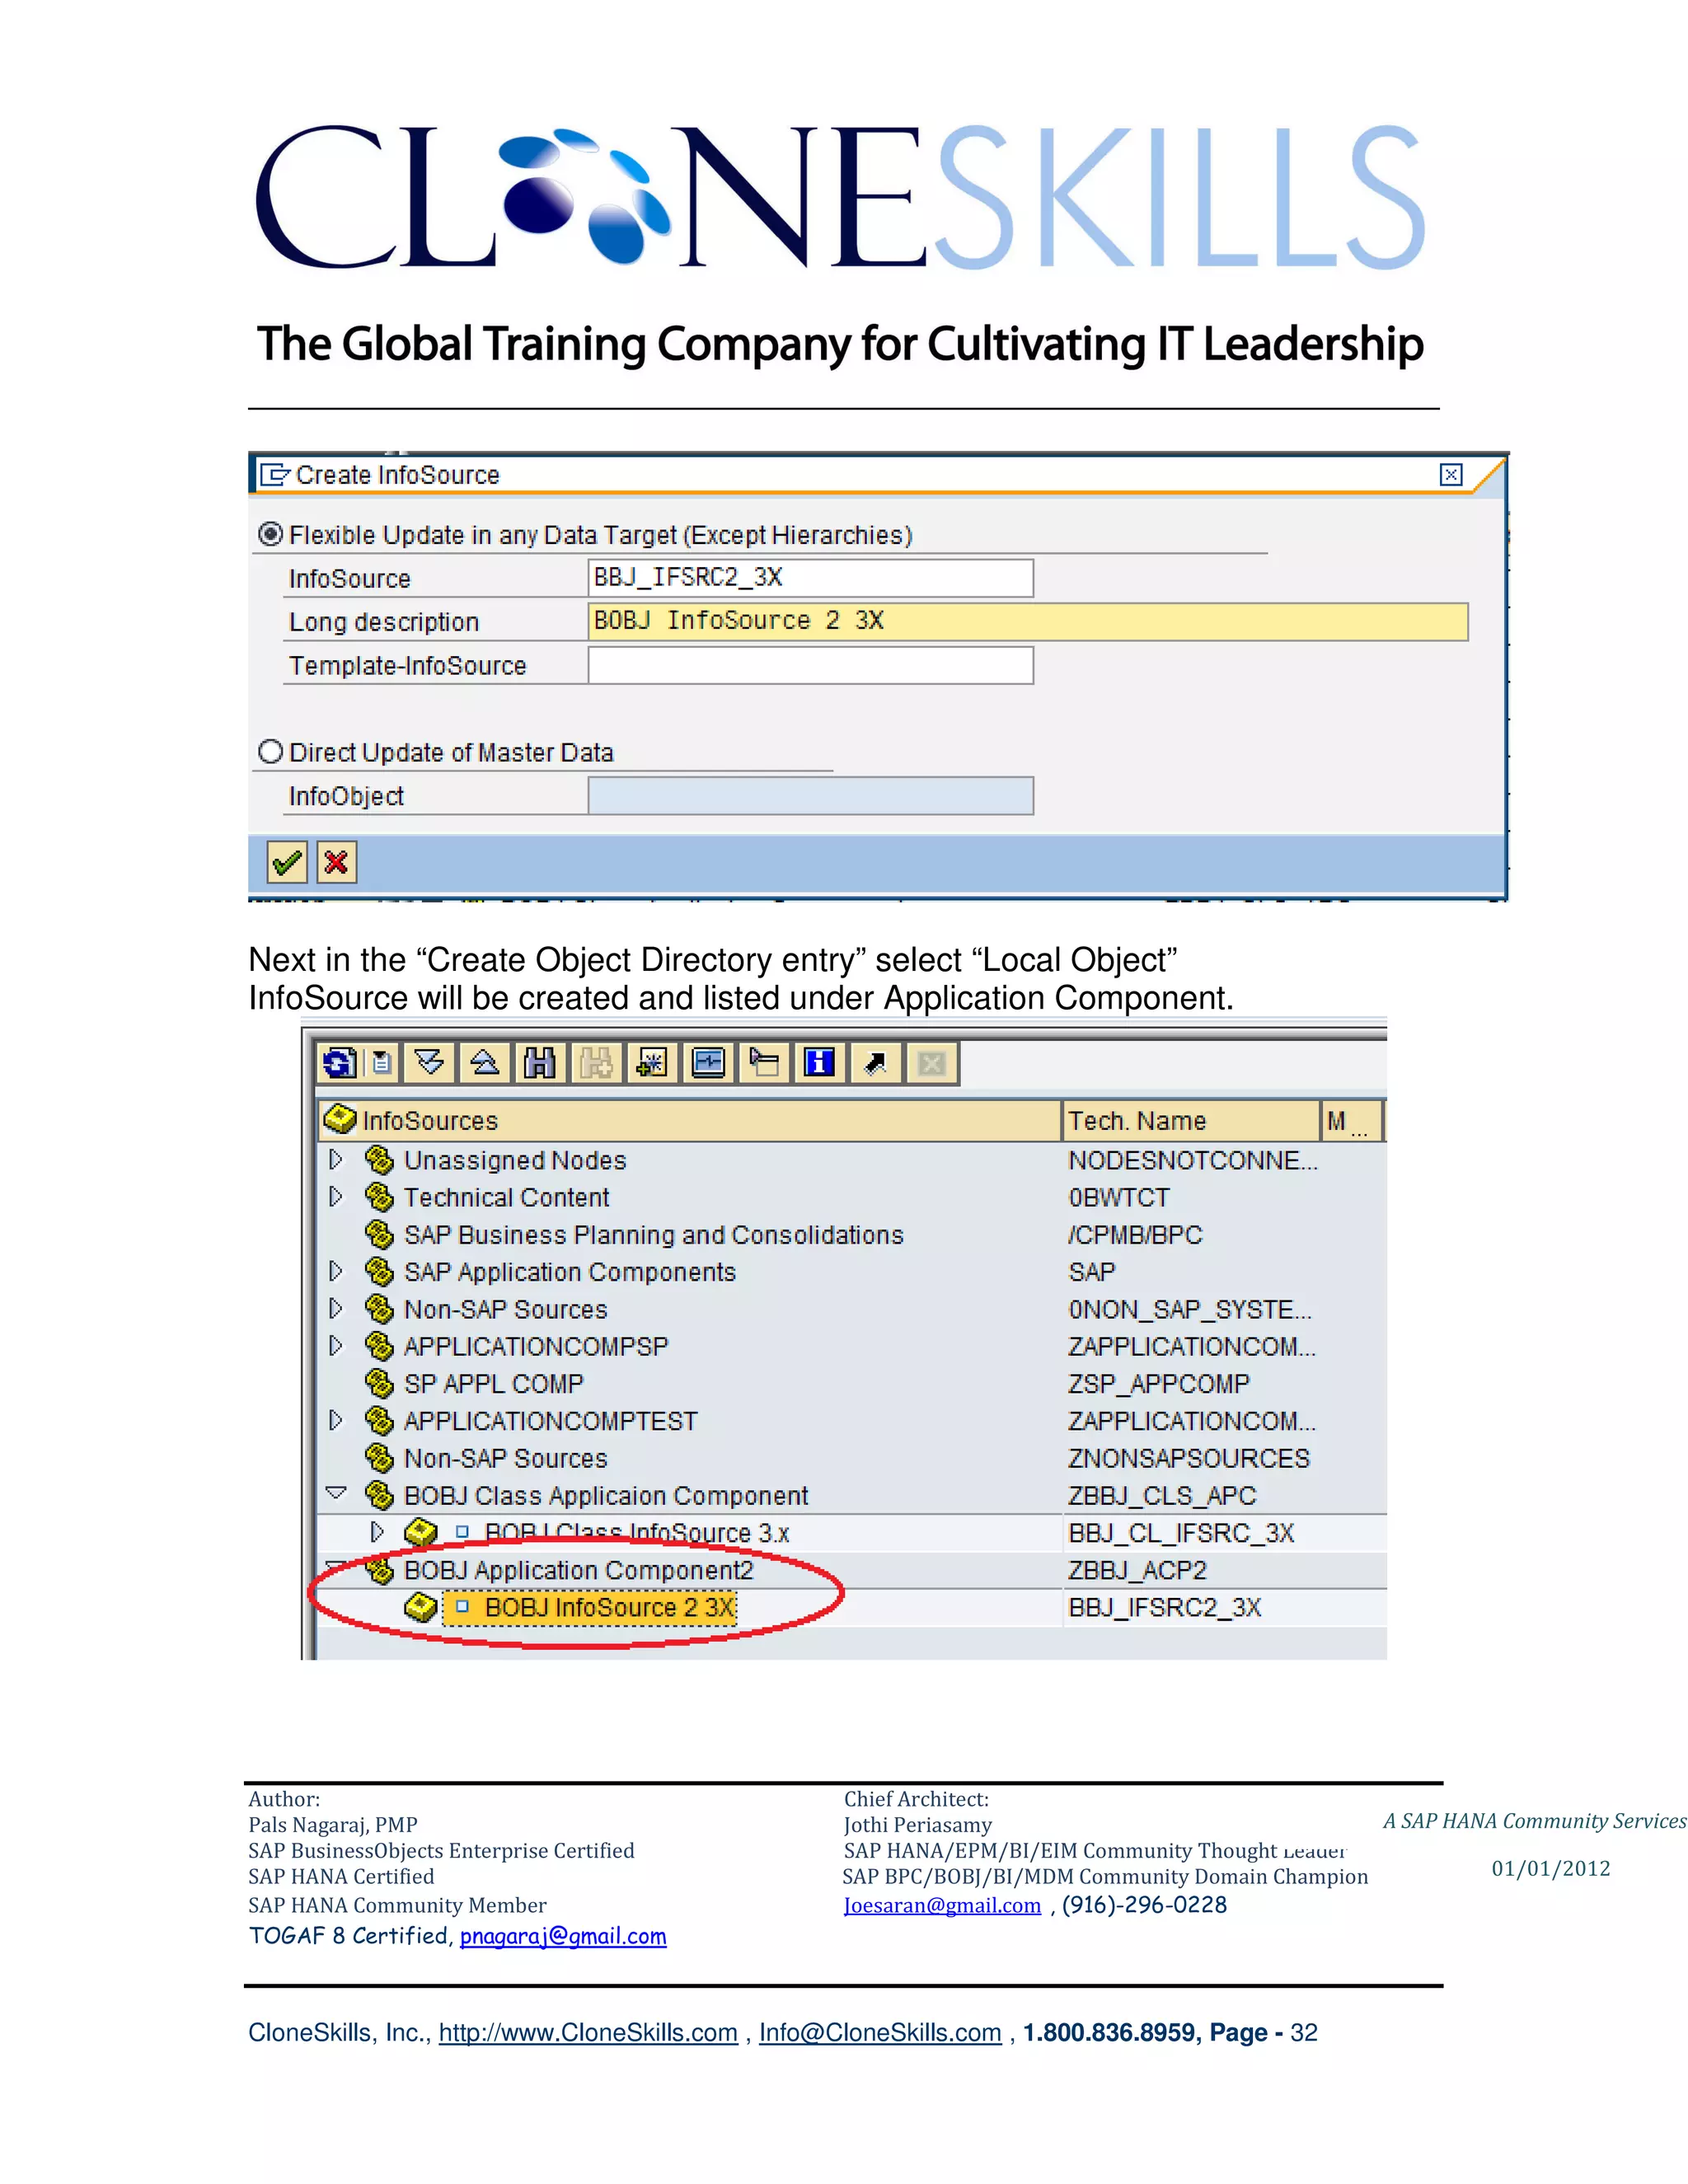The width and height of the screenshot is (1688, 2184).
Task: Click the greyed InfoObject input field
Action: [x=810, y=796]
